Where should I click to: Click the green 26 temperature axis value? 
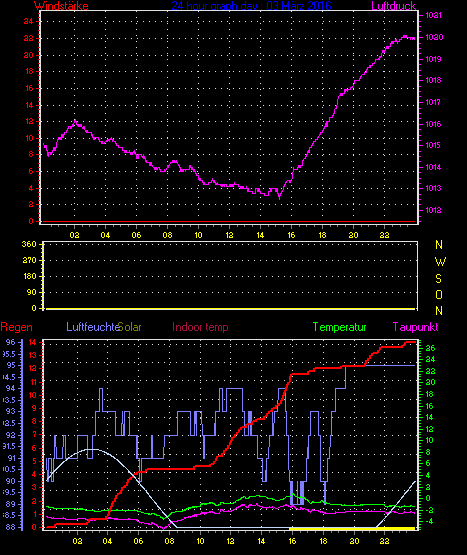(x=430, y=348)
